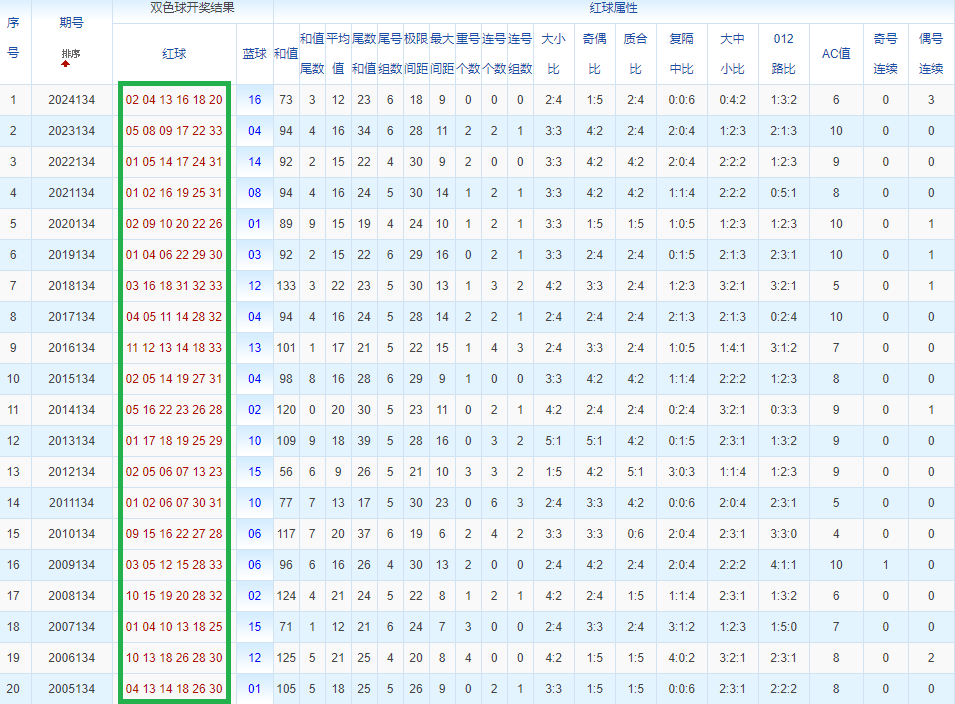Image resolution: width=955 pixels, height=704 pixels.
Task: Select issue number 2018134
Action: (72, 286)
